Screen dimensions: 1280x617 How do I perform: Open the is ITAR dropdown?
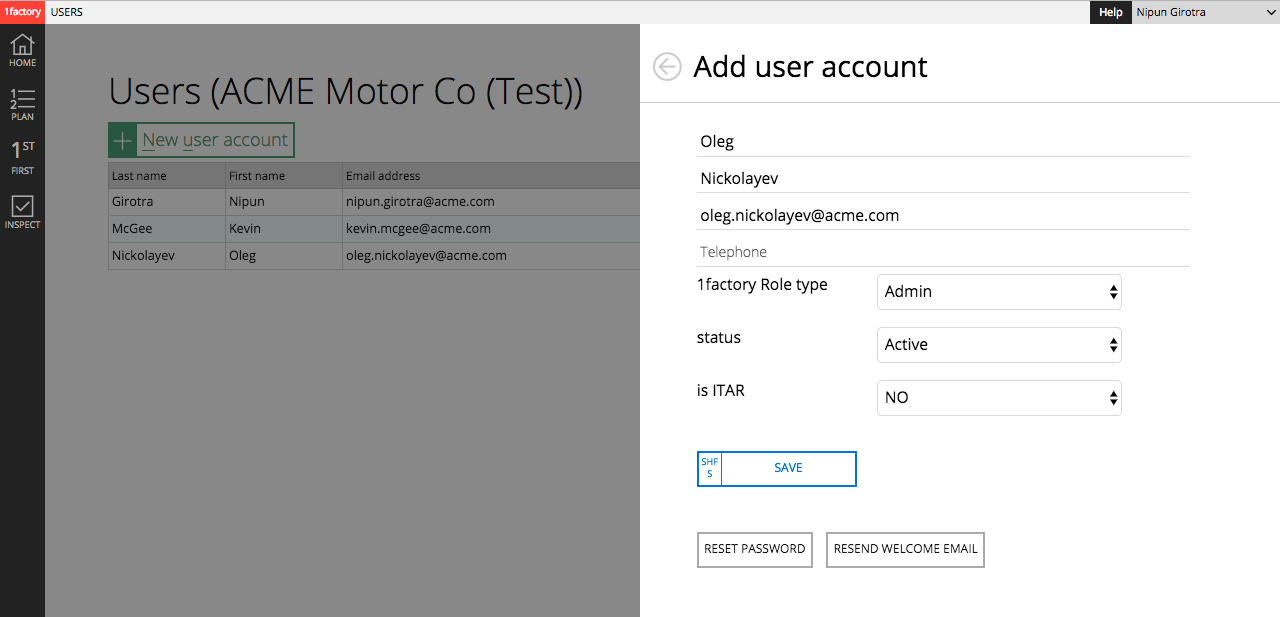pyautogui.click(x=999, y=397)
